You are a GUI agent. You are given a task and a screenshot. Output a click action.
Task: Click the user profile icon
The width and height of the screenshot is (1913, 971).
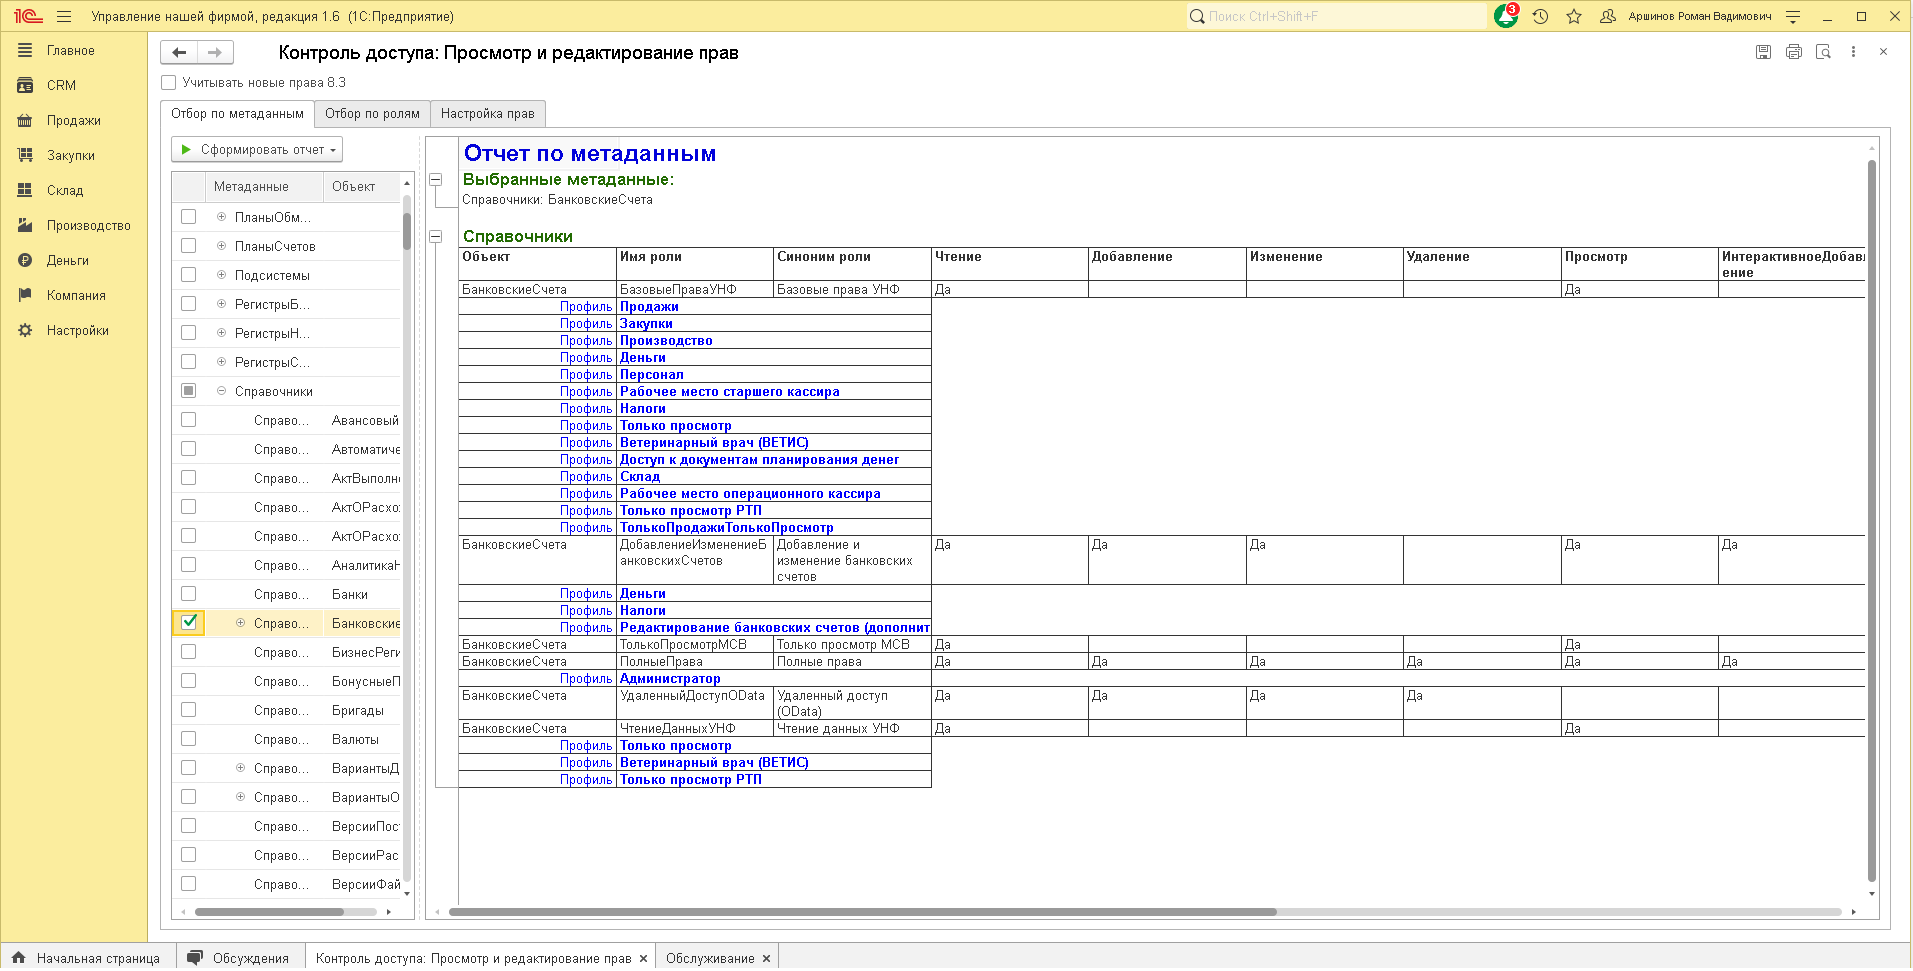1608,16
